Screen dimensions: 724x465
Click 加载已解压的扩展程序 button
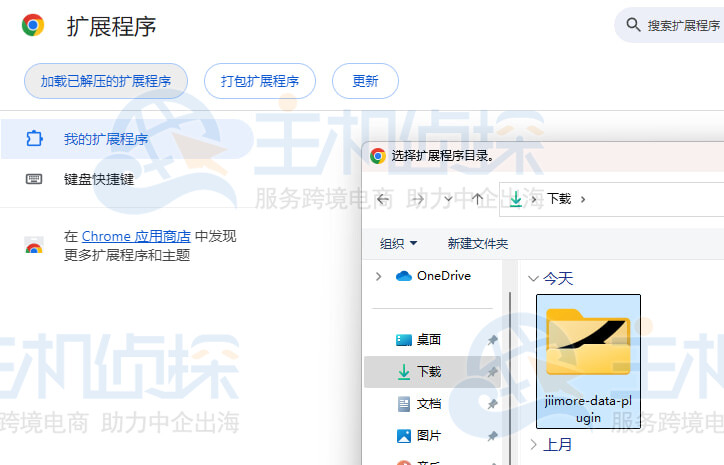click(x=105, y=81)
